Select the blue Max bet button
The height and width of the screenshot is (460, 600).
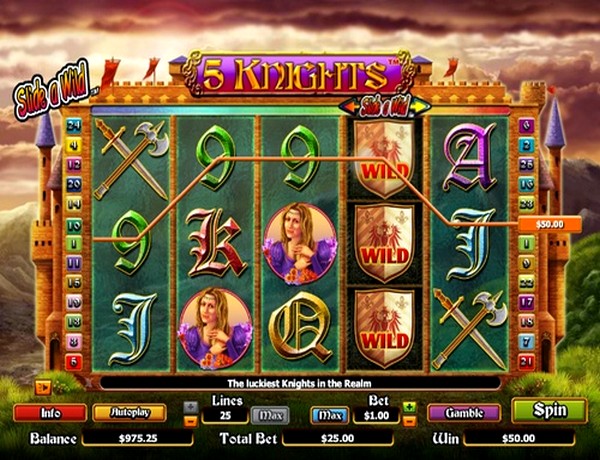coord(329,415)
